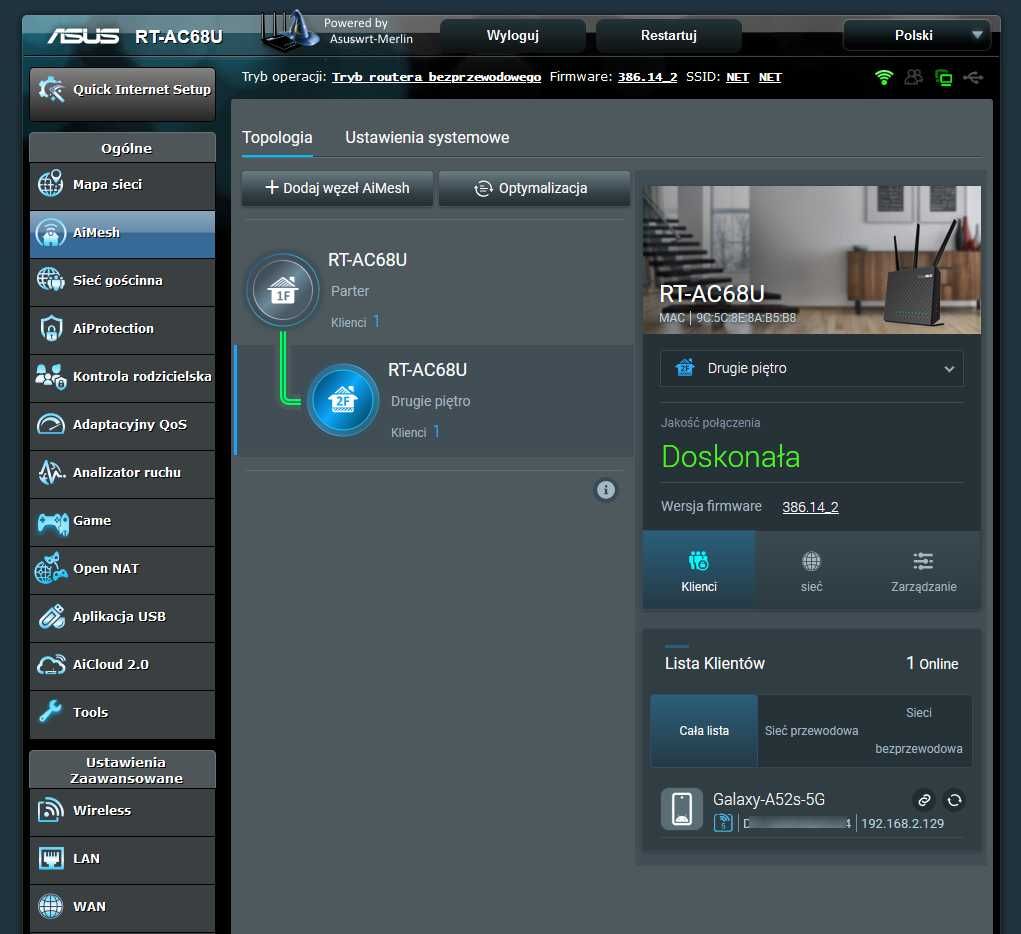Screen dimensions: 1021x934
Task: Click Galaxy-A52s-5G phone device icon
Action: coord(682,809)
